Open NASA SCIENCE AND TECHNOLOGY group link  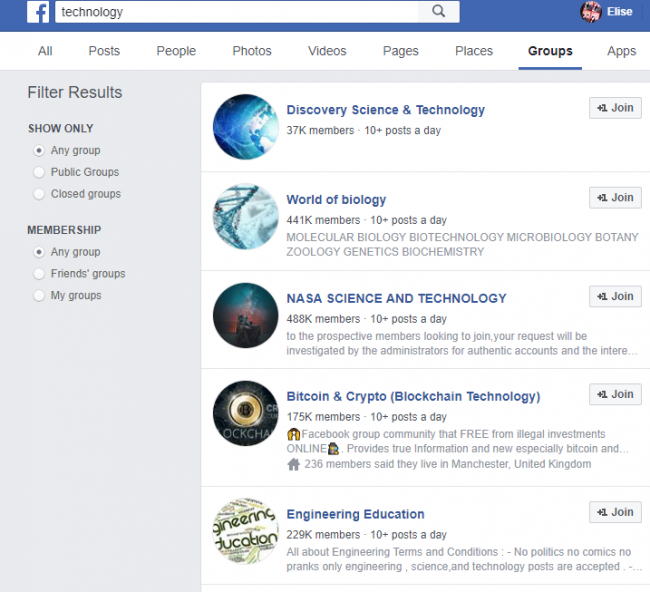[x=396, y=298]
